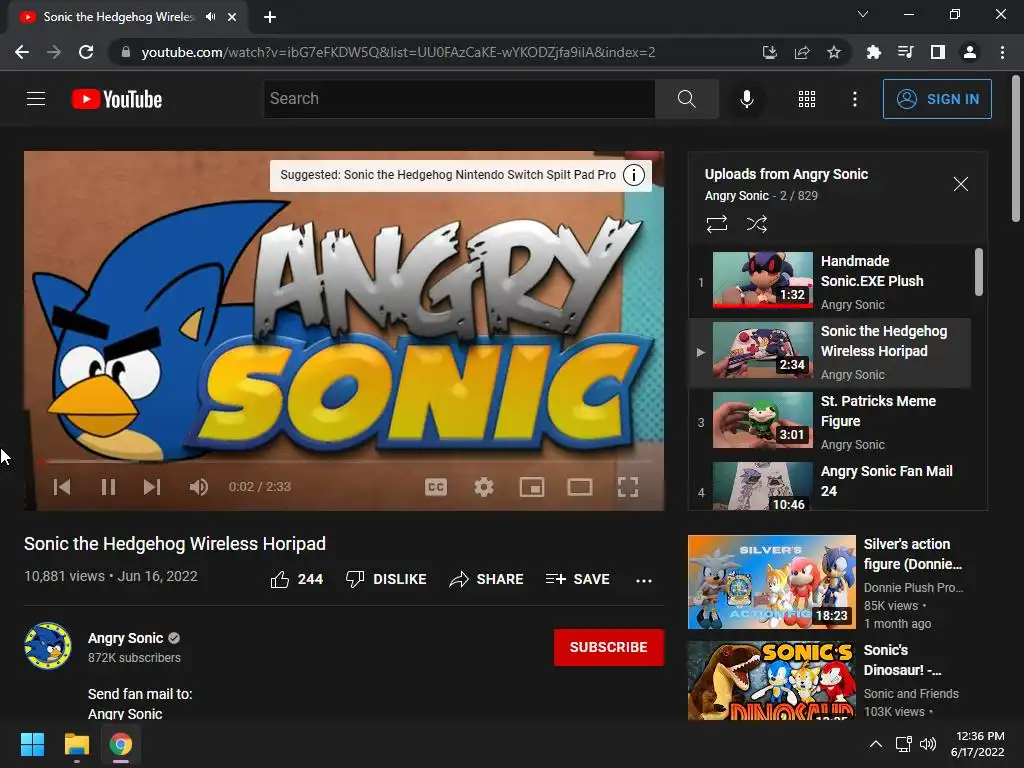Click the page vertical scrollbar
The height and width of the screenshot is (768, 1024).
[1016, 149]
